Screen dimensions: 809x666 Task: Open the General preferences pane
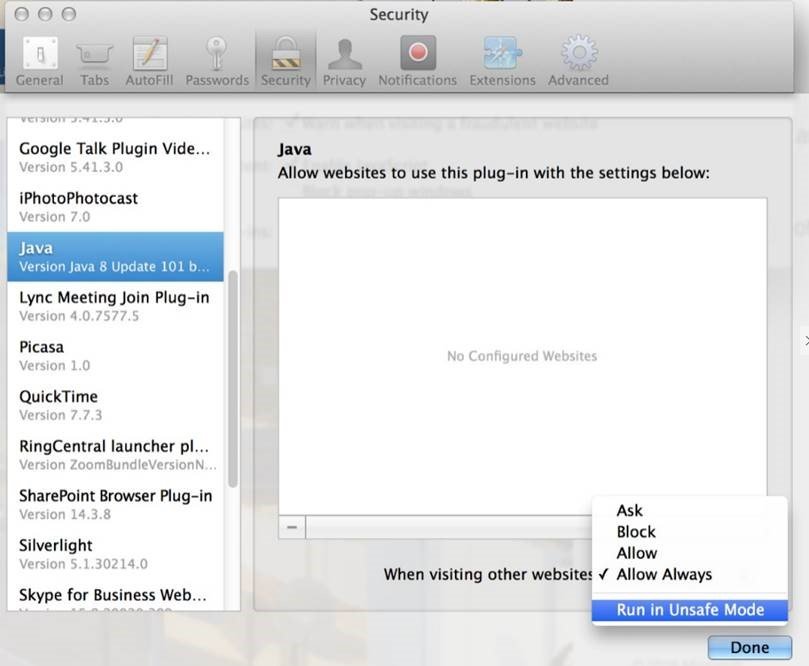40,61
